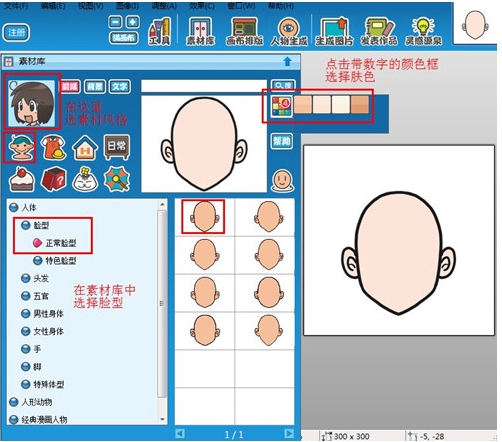This screenshot has height=442, width=502.
Task: Click the material search input field
Action: 204,86
